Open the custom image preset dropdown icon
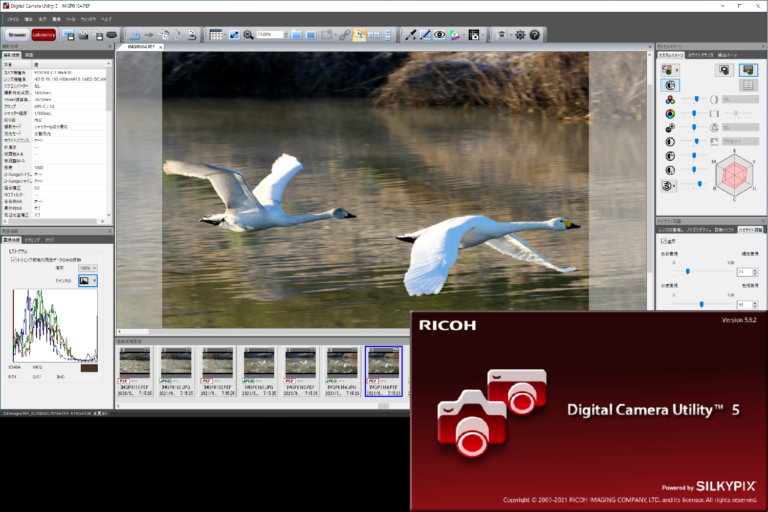 pyautogui.click(x=670, y=70)
